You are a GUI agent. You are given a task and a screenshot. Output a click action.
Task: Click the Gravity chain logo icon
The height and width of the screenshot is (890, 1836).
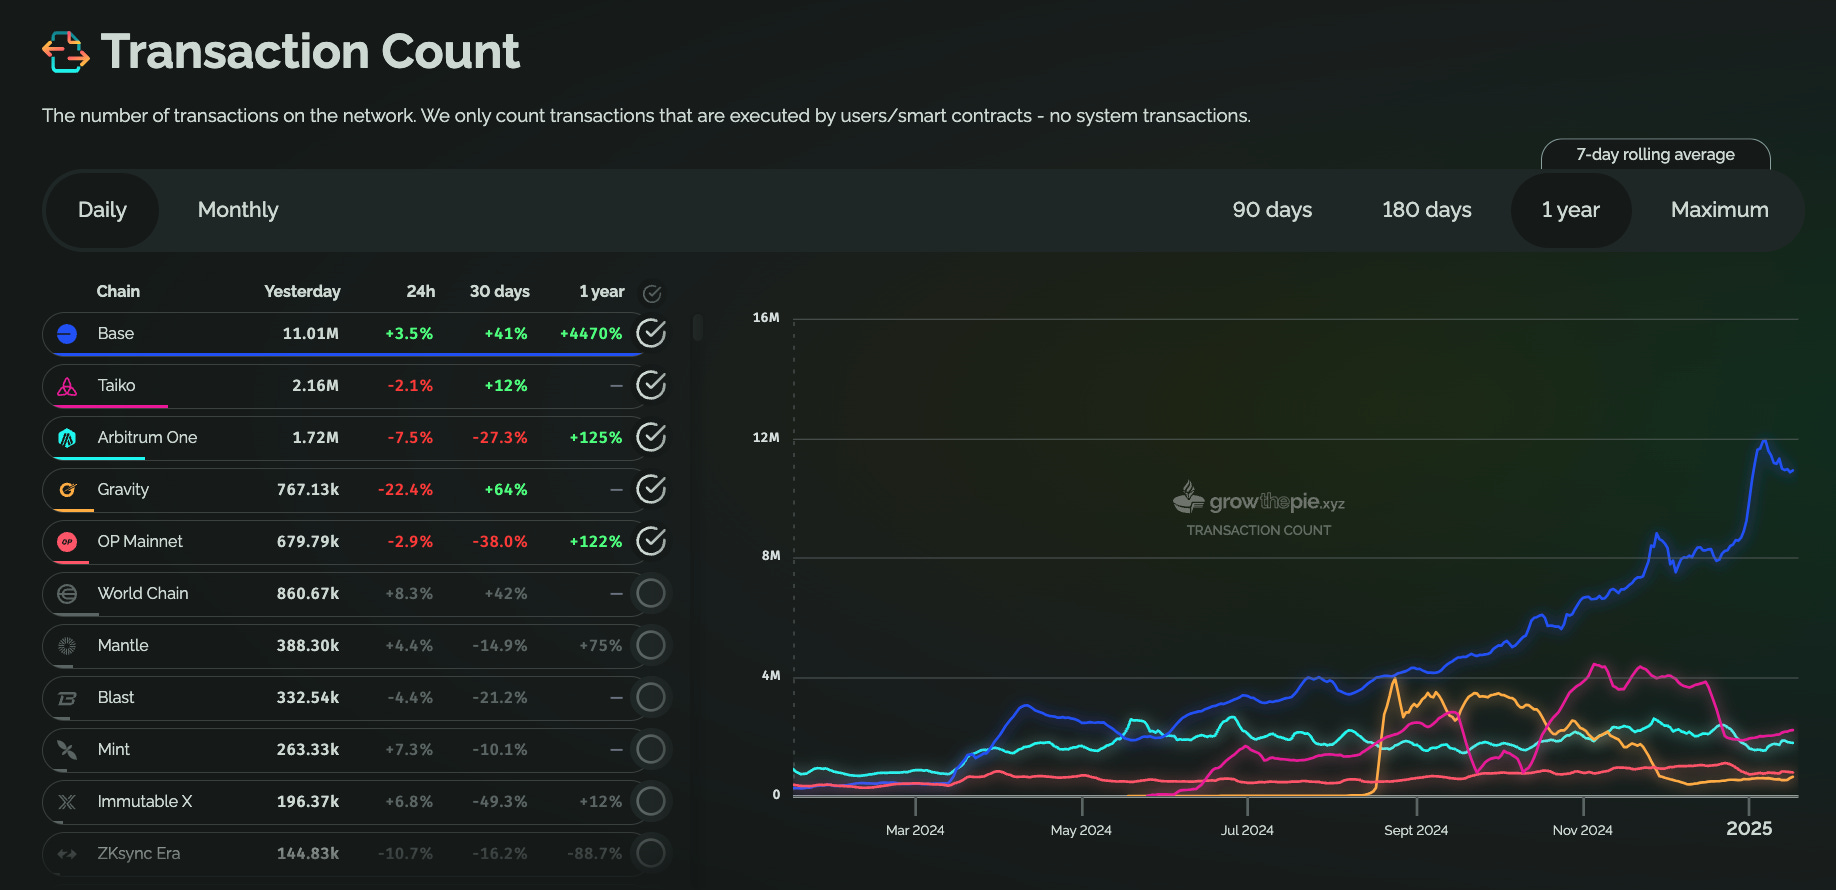pos(67,490)
